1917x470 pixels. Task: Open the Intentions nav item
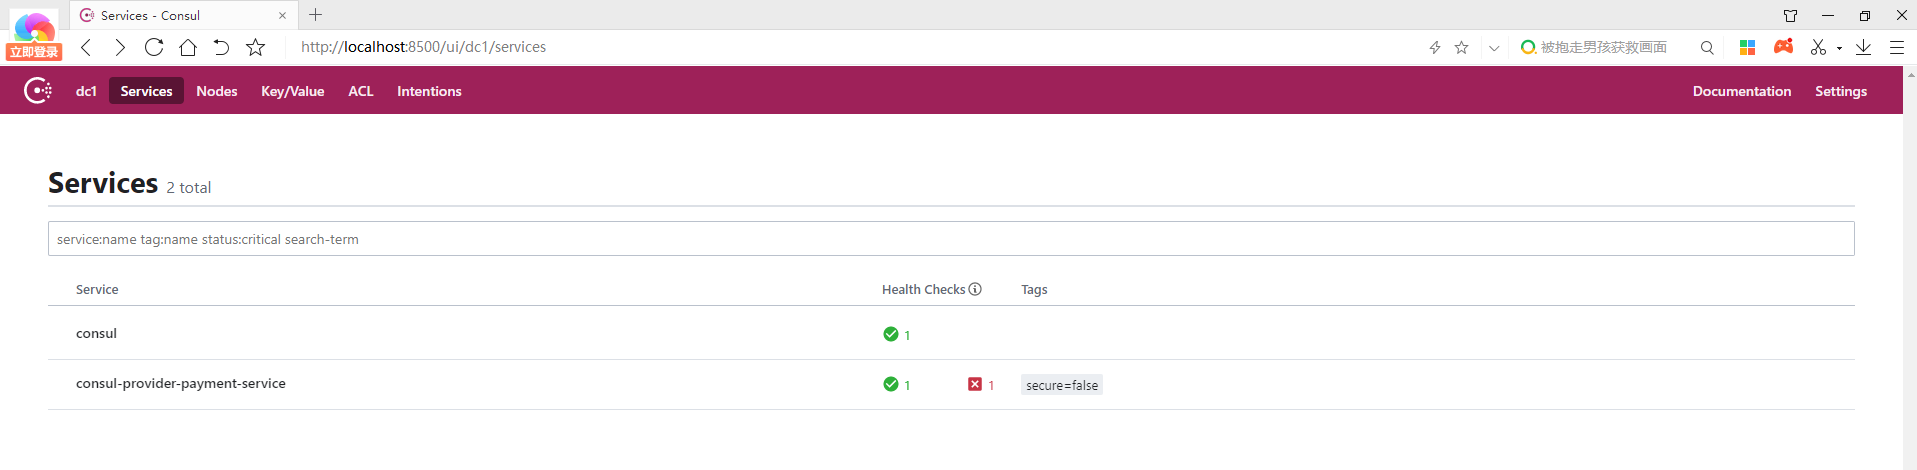point(429,91)
